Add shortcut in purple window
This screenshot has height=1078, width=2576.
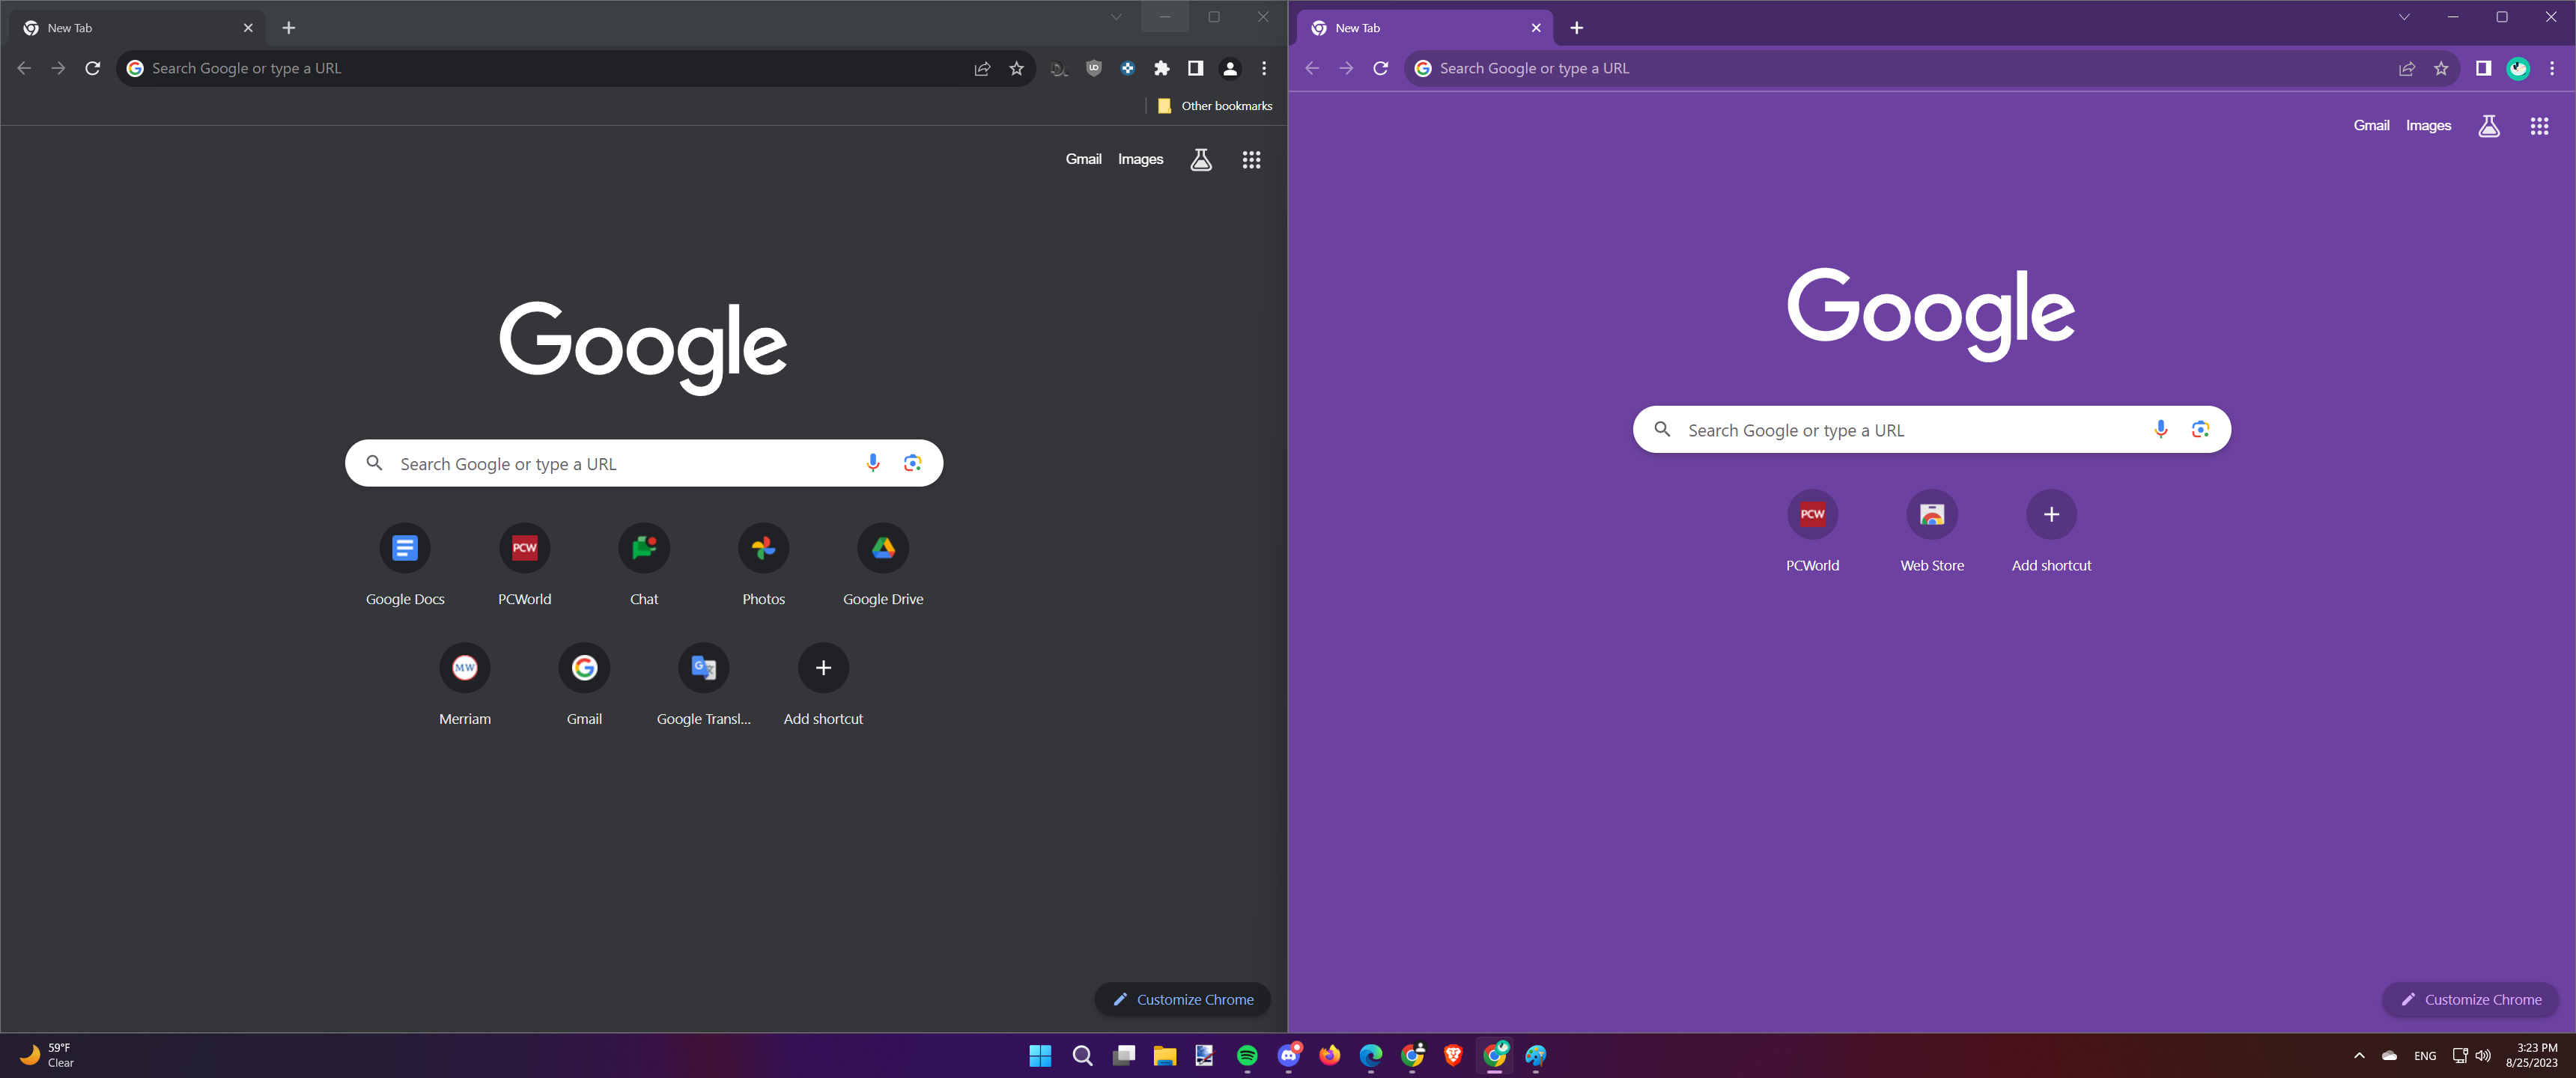pos(2051,531)
